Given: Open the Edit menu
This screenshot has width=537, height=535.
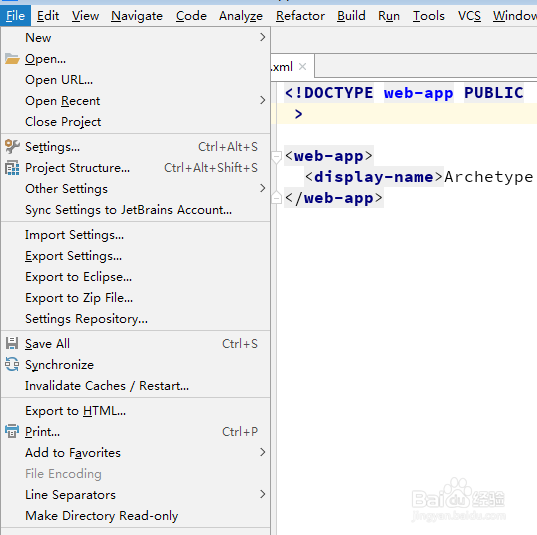Looking at the screenshot, I should 48,16.
